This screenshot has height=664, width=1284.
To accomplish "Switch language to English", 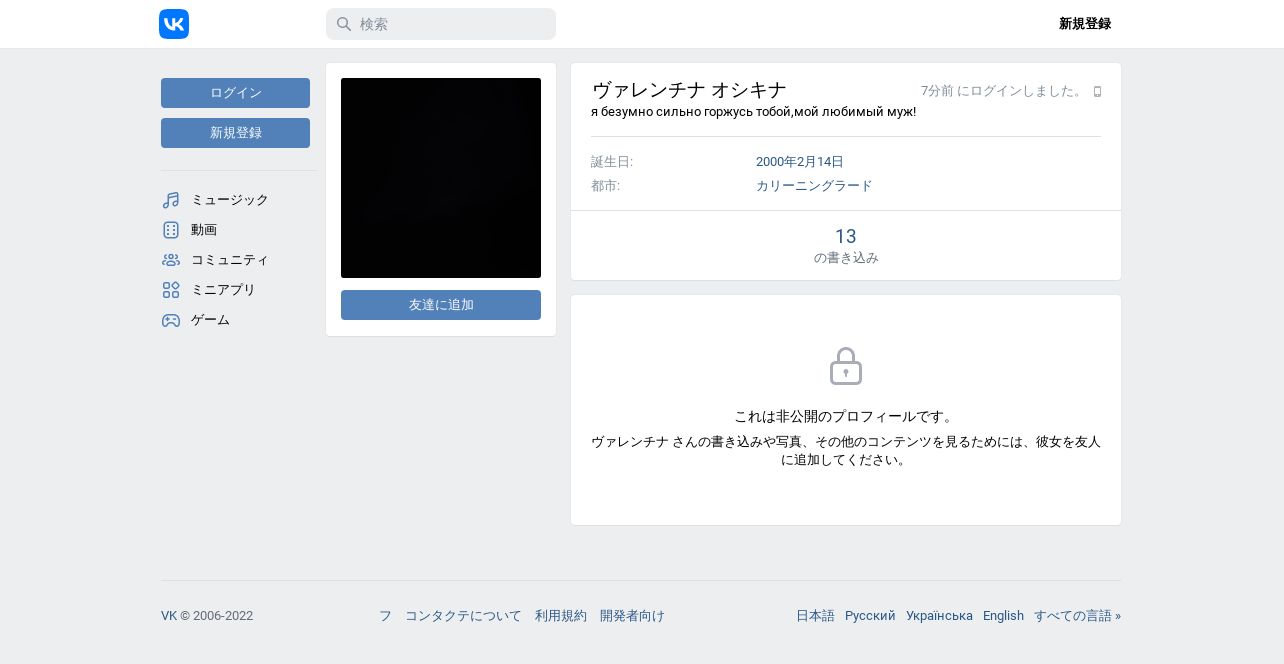I will pos(1003,616).
